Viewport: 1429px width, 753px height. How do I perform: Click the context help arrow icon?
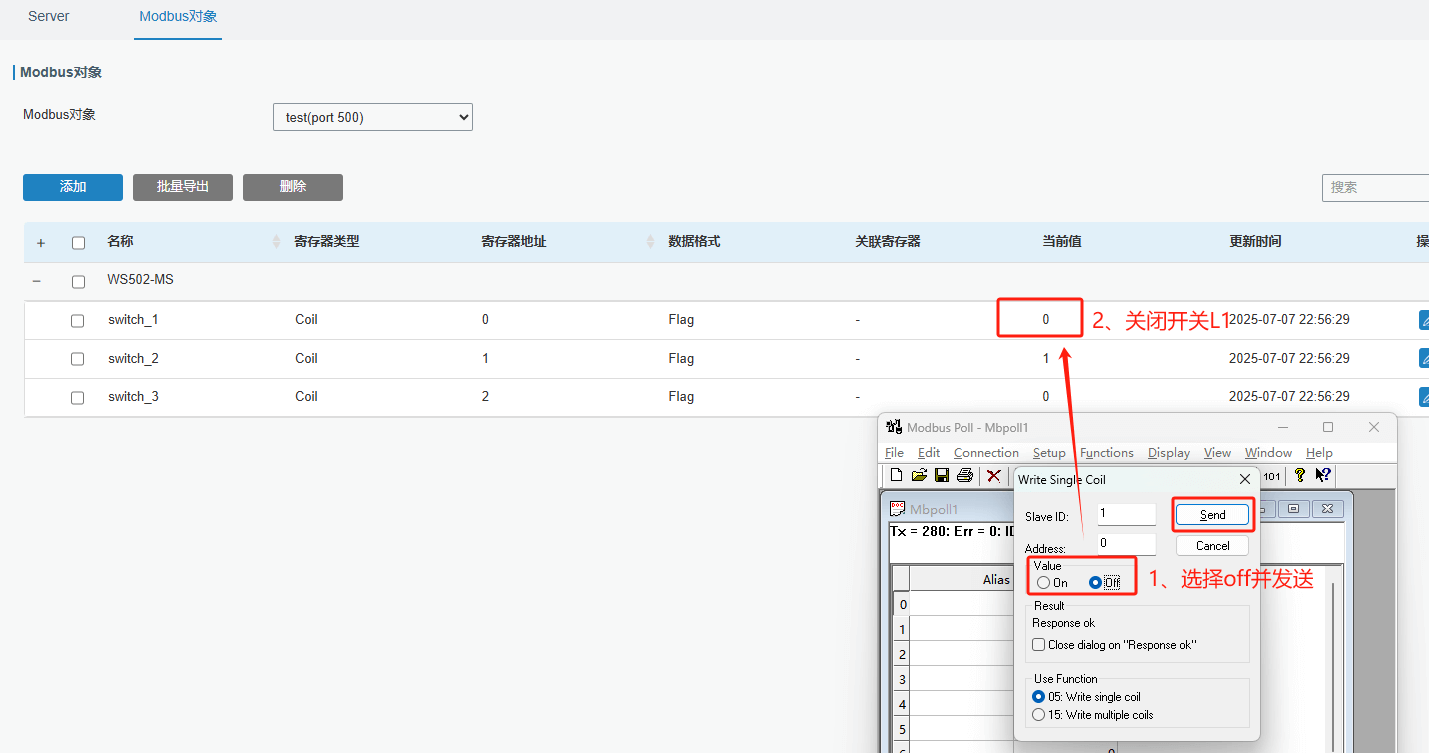click(1323, 476)
